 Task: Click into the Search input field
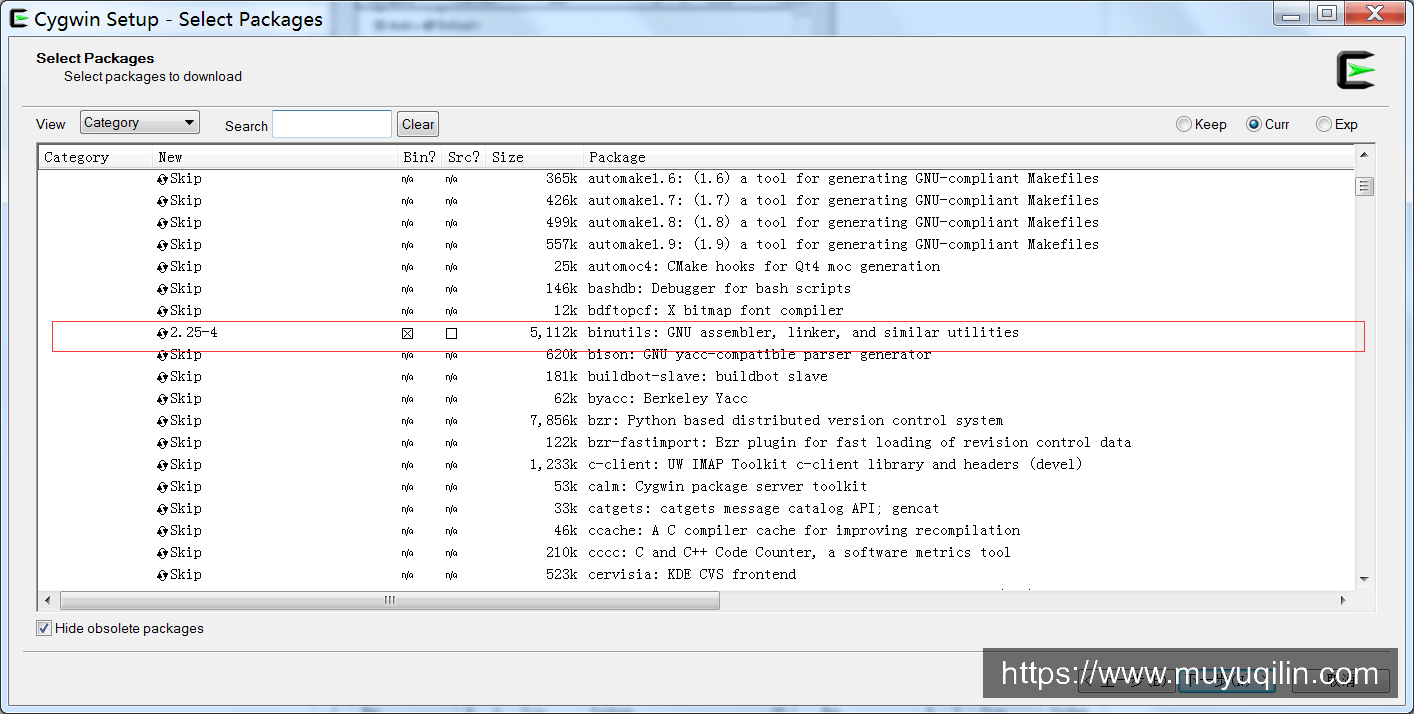coord(332,124)
